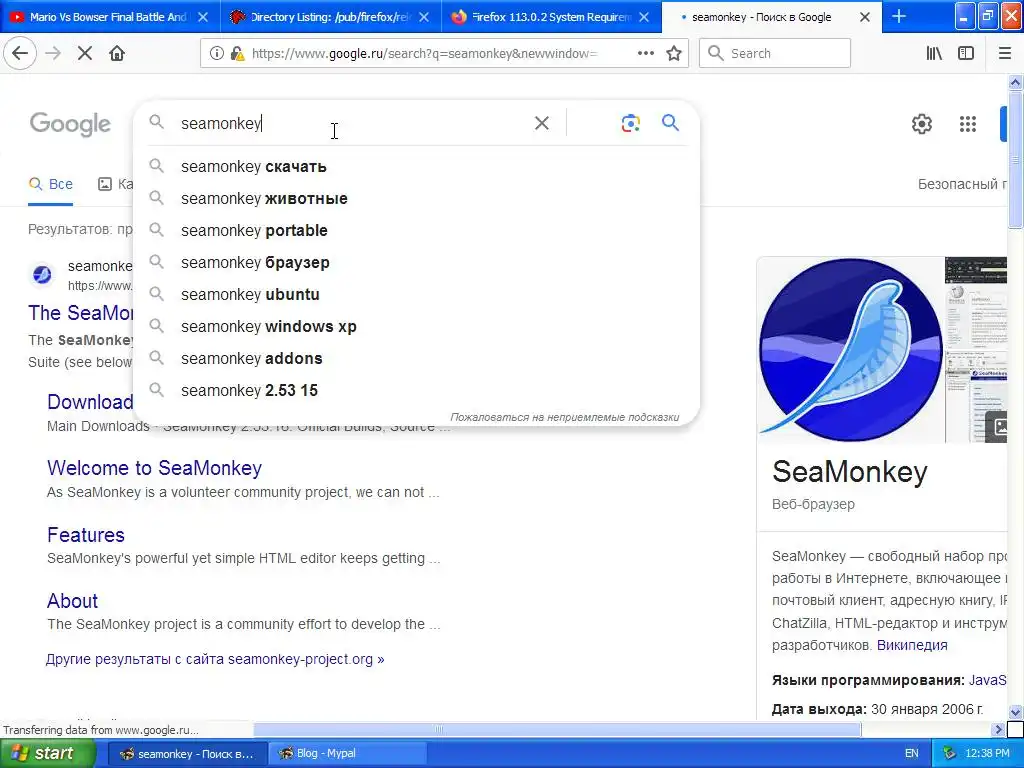Submit search with blue magnifier icon
This screenshot has width=1024, height=768.
point(670,122)
